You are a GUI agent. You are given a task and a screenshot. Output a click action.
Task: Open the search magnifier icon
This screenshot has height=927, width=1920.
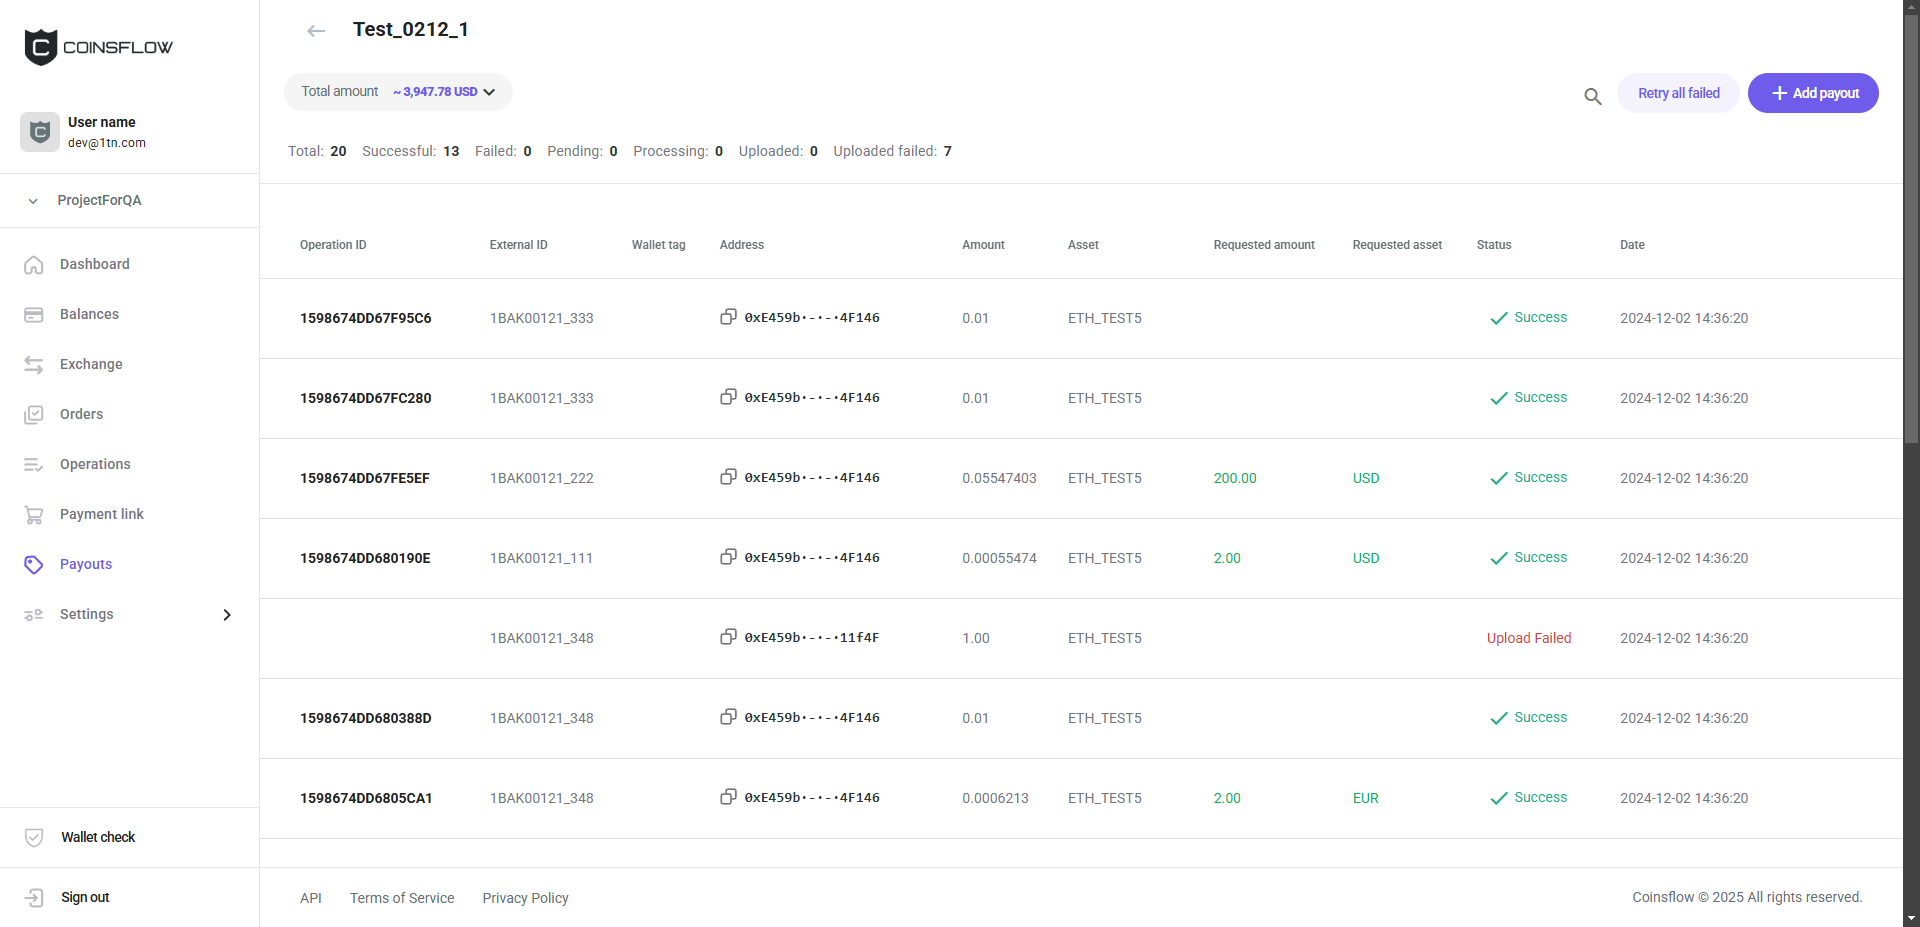pos(1592,96)
